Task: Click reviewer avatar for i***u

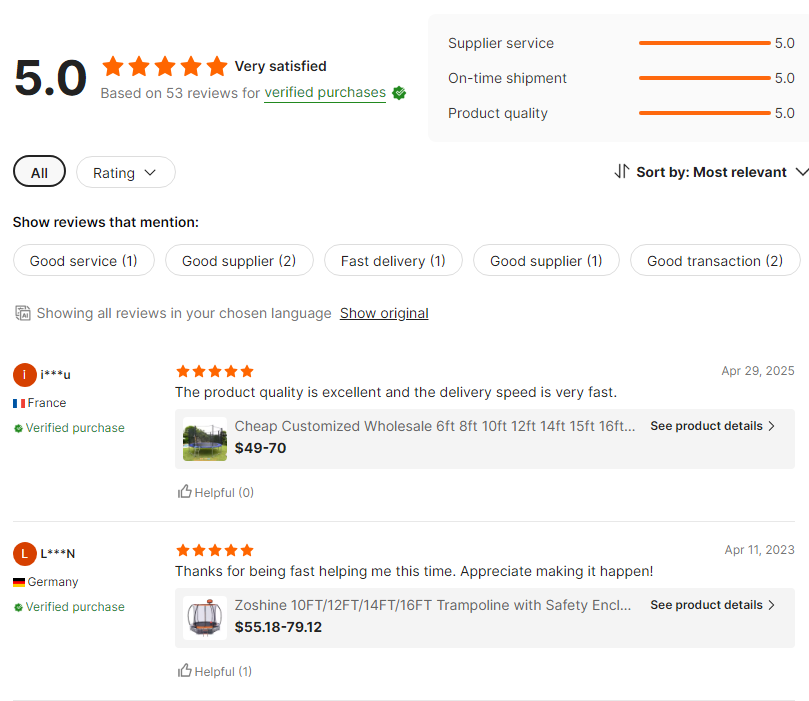Action: (24, 374)
